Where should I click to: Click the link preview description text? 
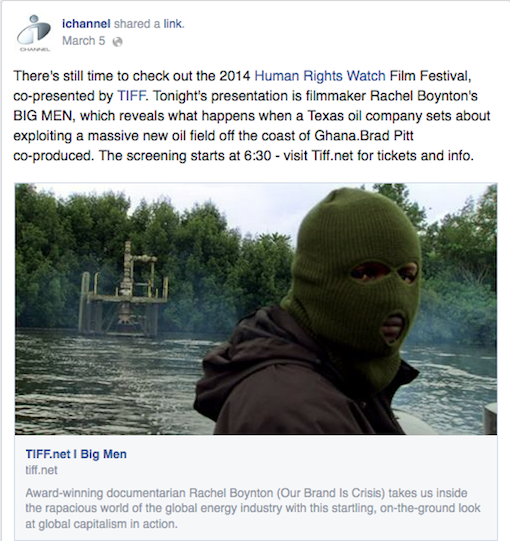(x=253, y=508)
